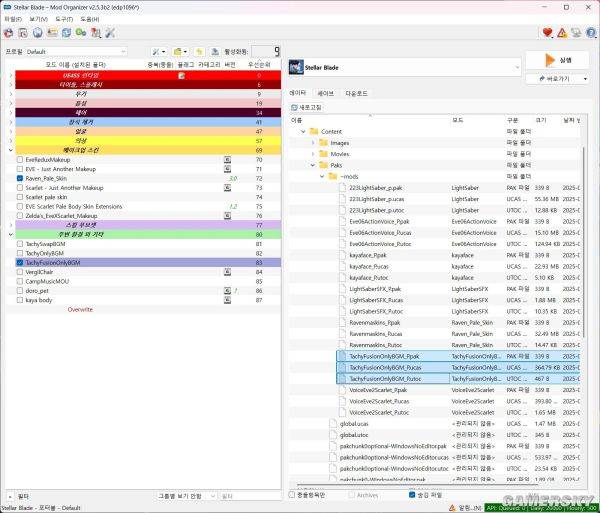Click the update monitor icon
This screenshot has height=513, width=600.
pyautogui.click(x=576, y=33)
